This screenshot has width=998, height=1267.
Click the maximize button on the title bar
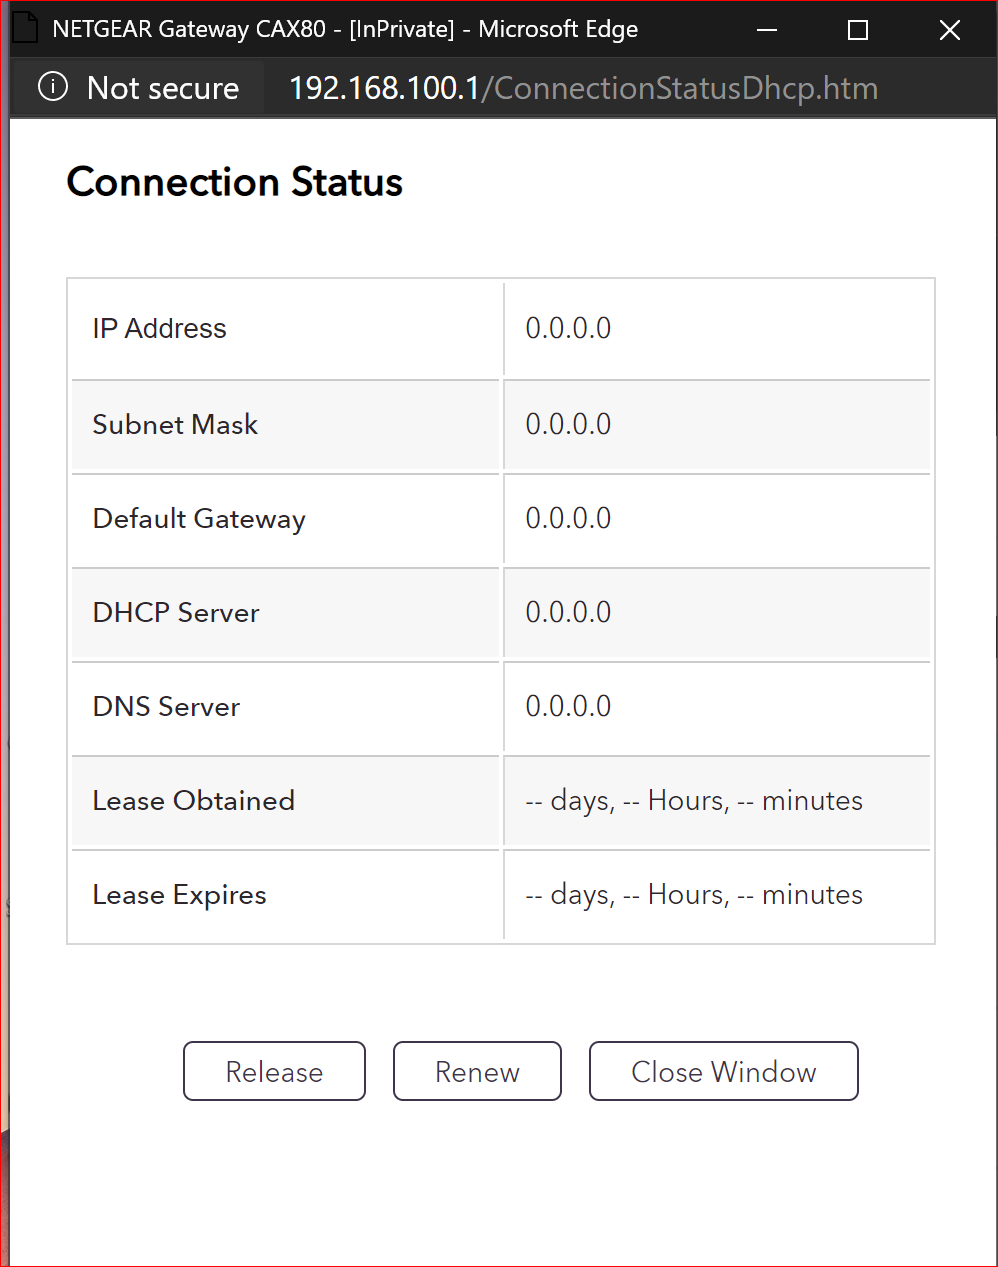click(857, 29)
